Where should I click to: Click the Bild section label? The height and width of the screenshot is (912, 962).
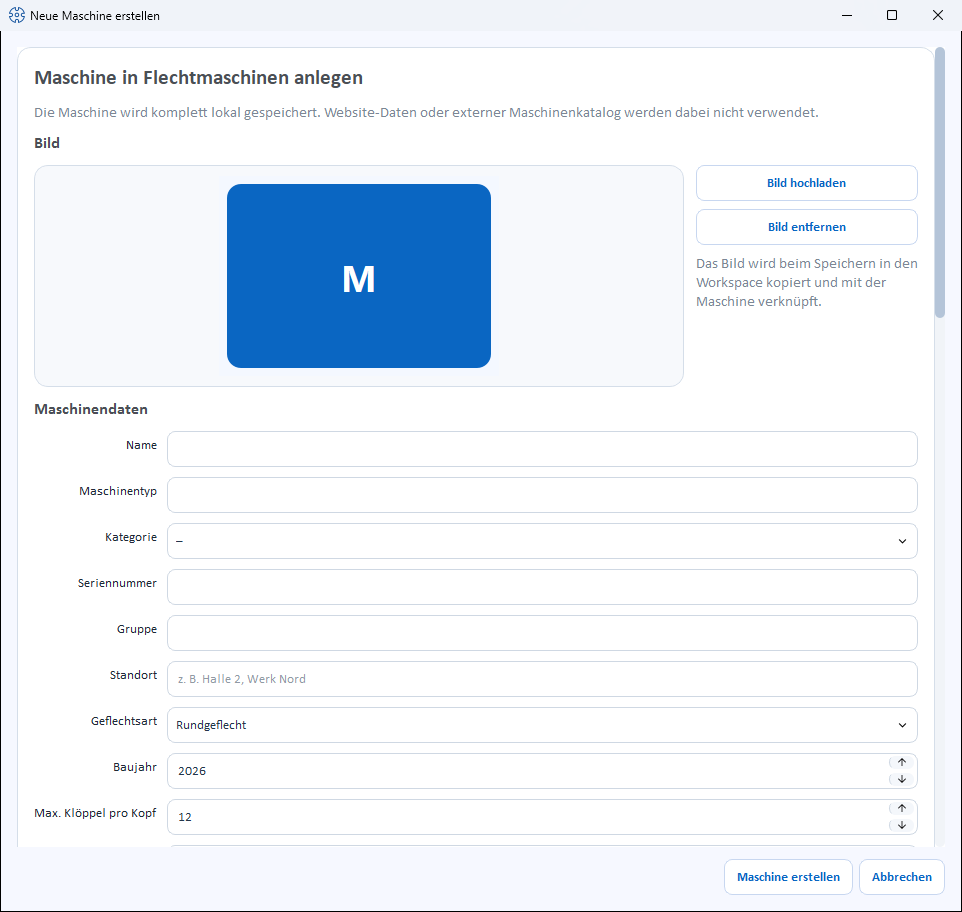(x=47, y=143)
